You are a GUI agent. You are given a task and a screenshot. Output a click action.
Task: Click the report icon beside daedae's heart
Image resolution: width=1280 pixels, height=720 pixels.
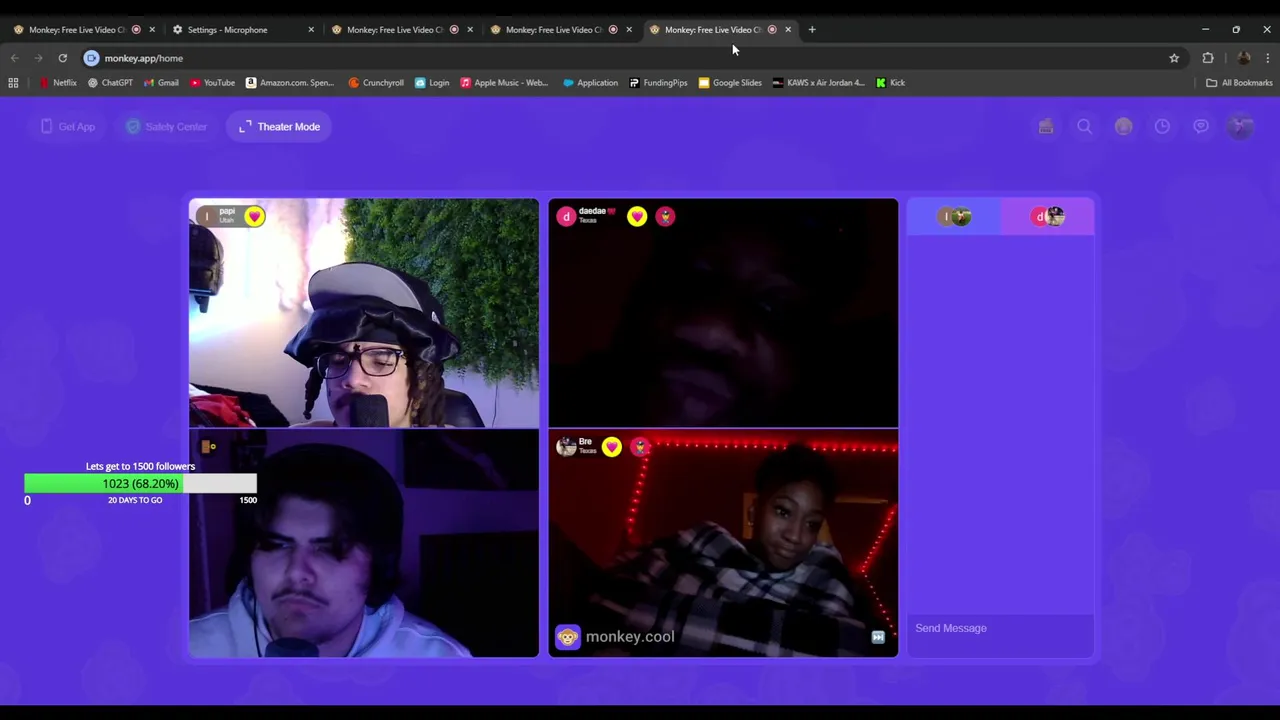(x=665, y=216)
